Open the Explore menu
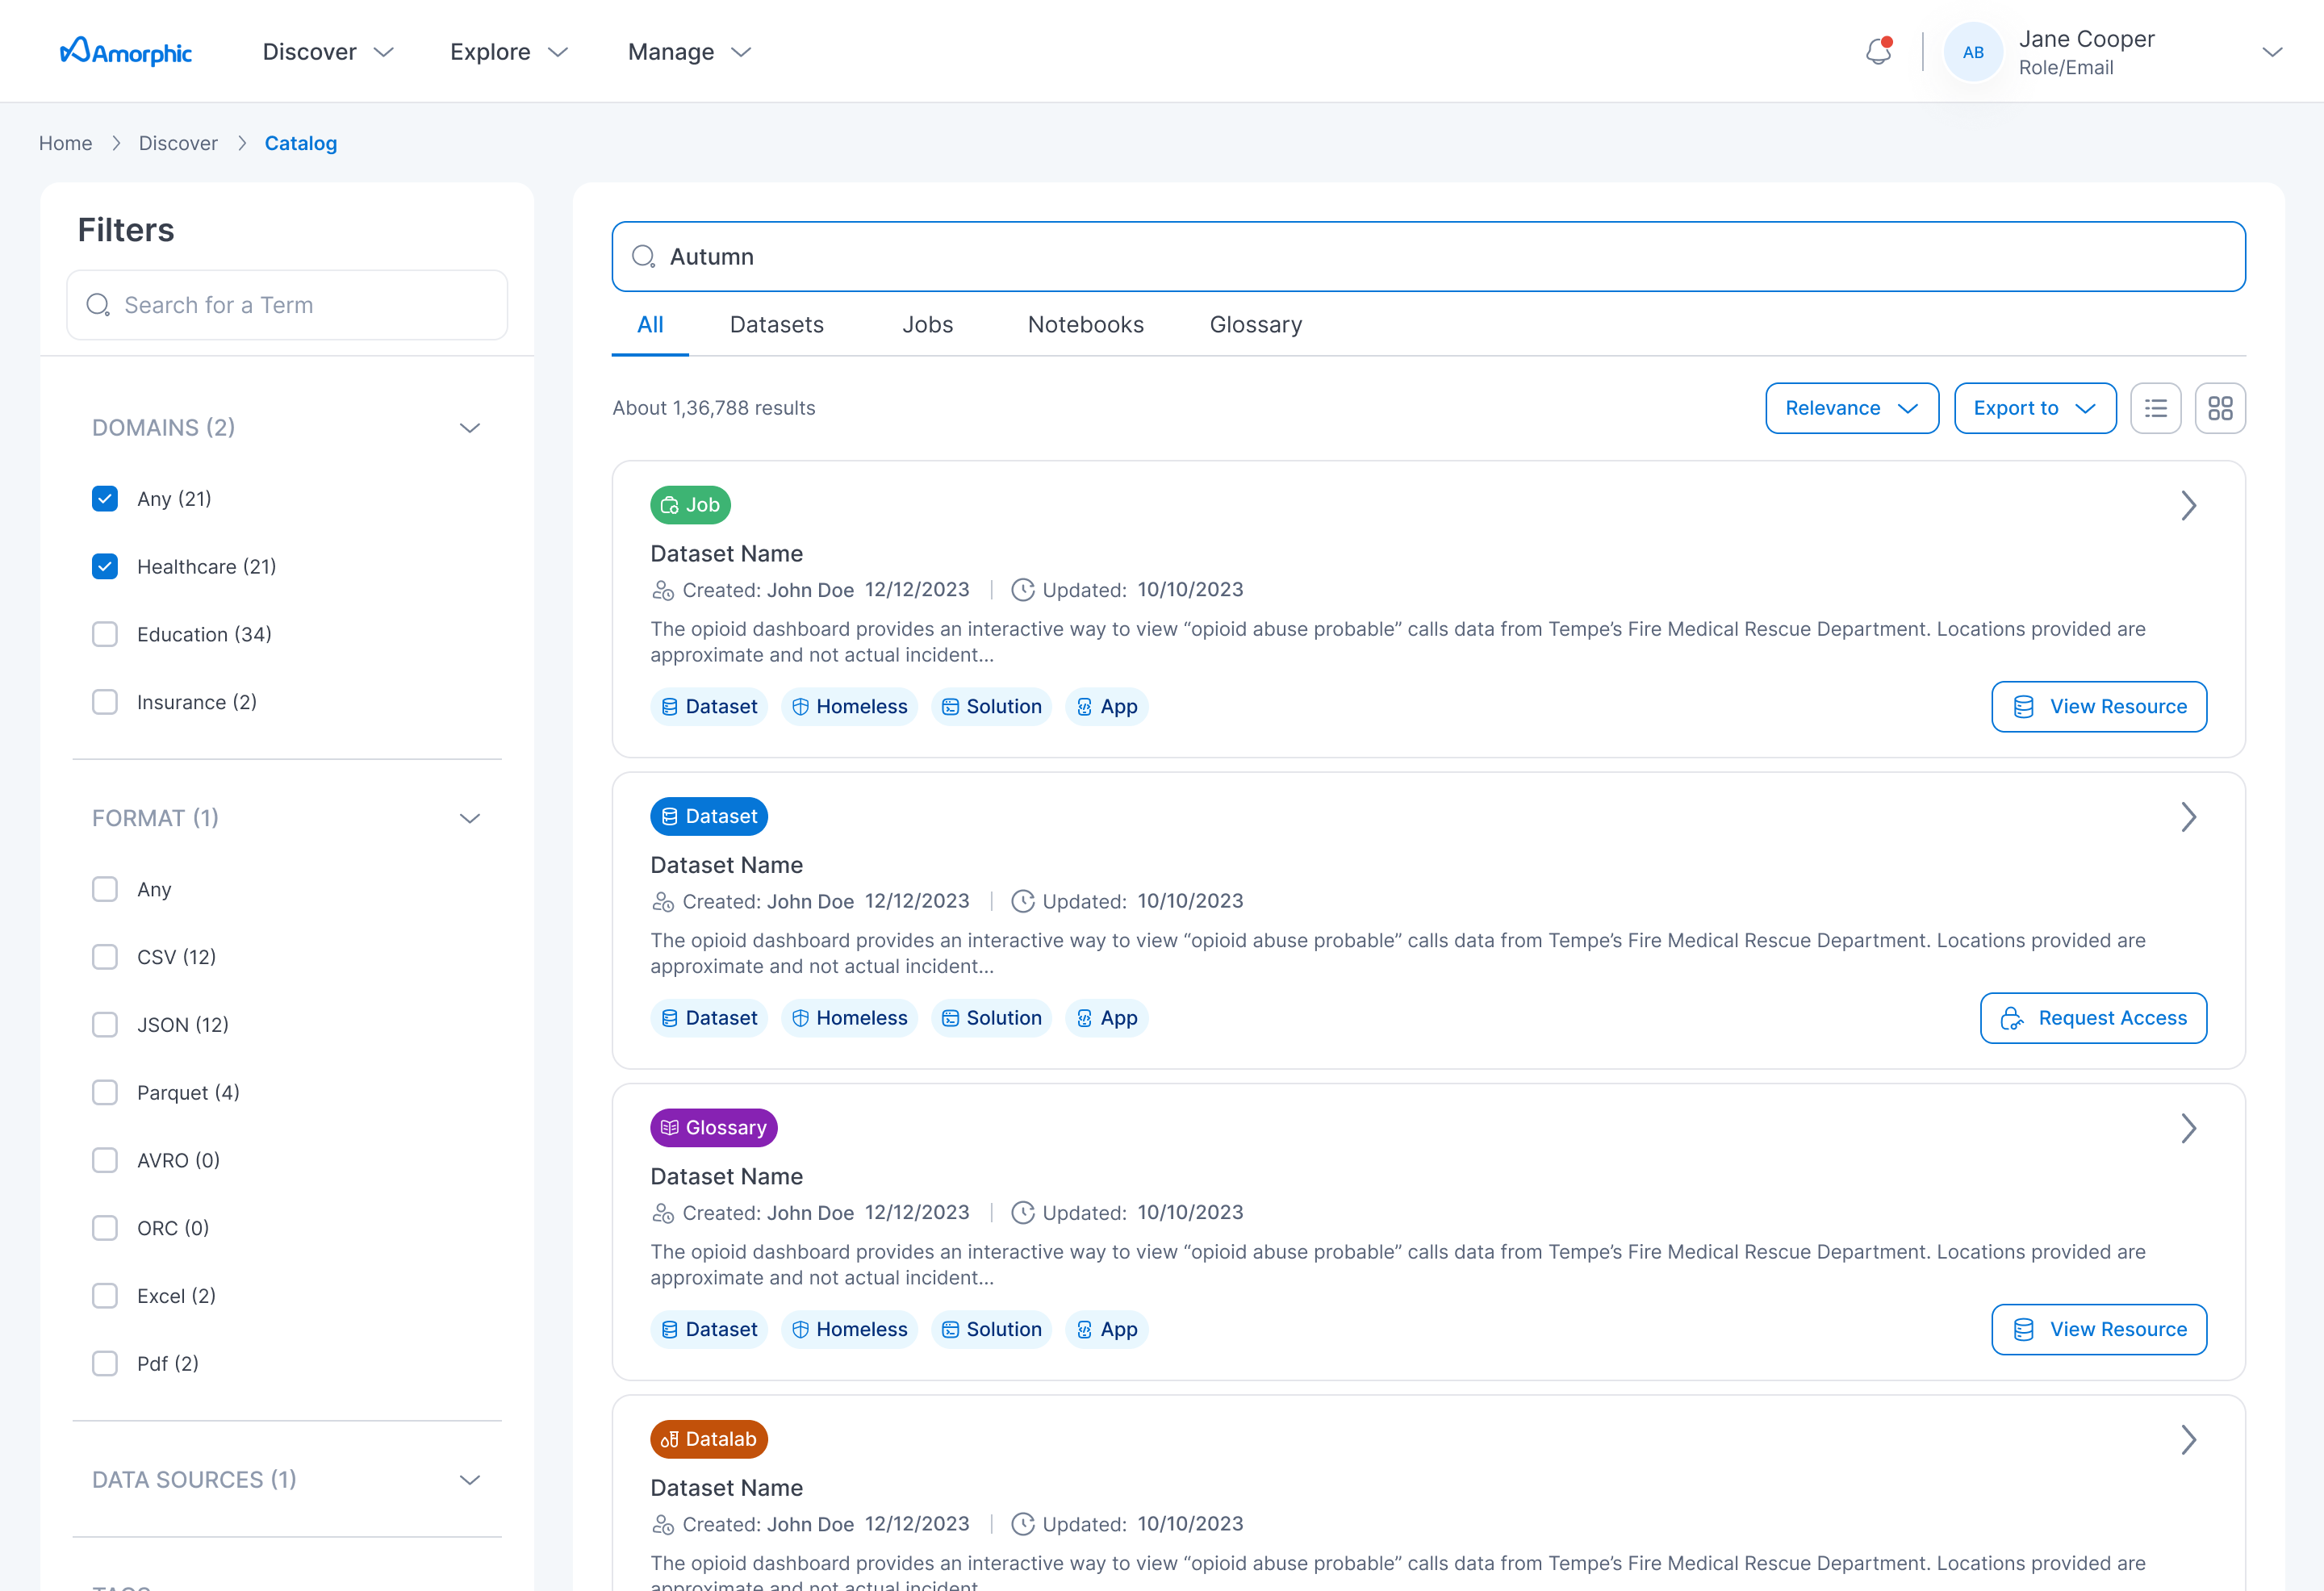Screen dimensions: 2324x1591 click(508, 52)
